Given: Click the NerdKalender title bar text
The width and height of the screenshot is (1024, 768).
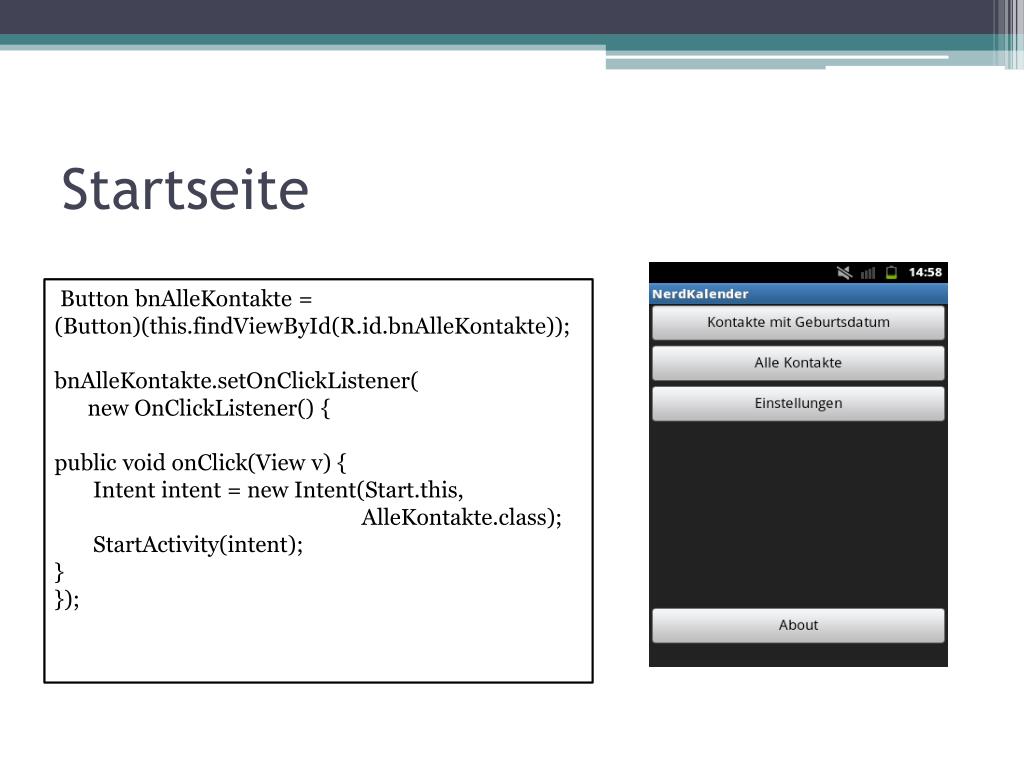Looking at the screenshot, I should (700, 294).
